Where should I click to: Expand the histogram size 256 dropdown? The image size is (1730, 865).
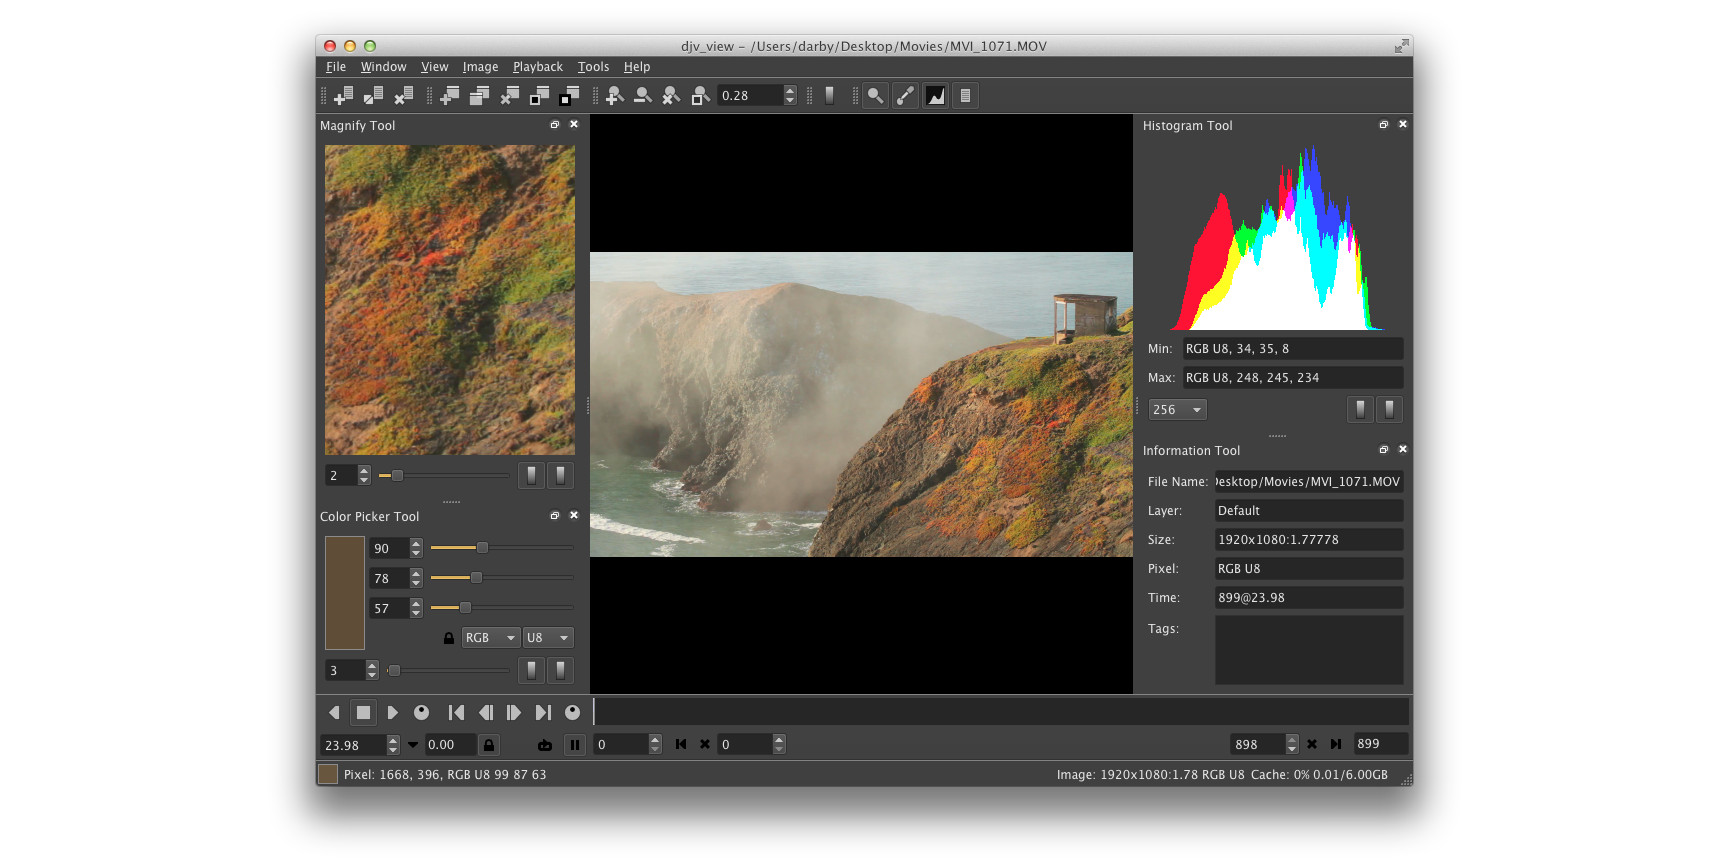point(1177,410)
